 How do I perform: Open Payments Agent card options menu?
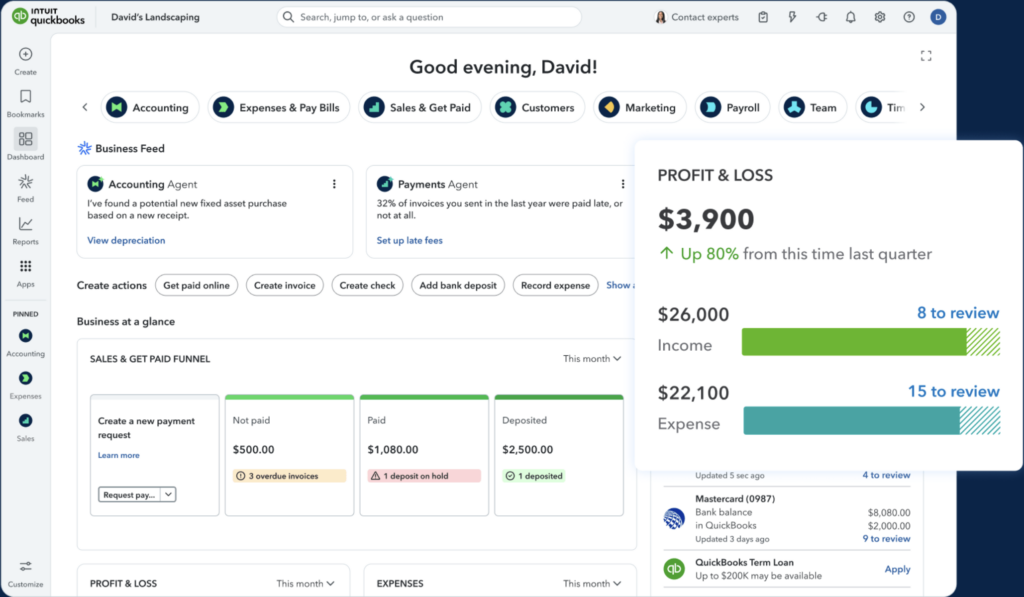click(x=623, y=184)
